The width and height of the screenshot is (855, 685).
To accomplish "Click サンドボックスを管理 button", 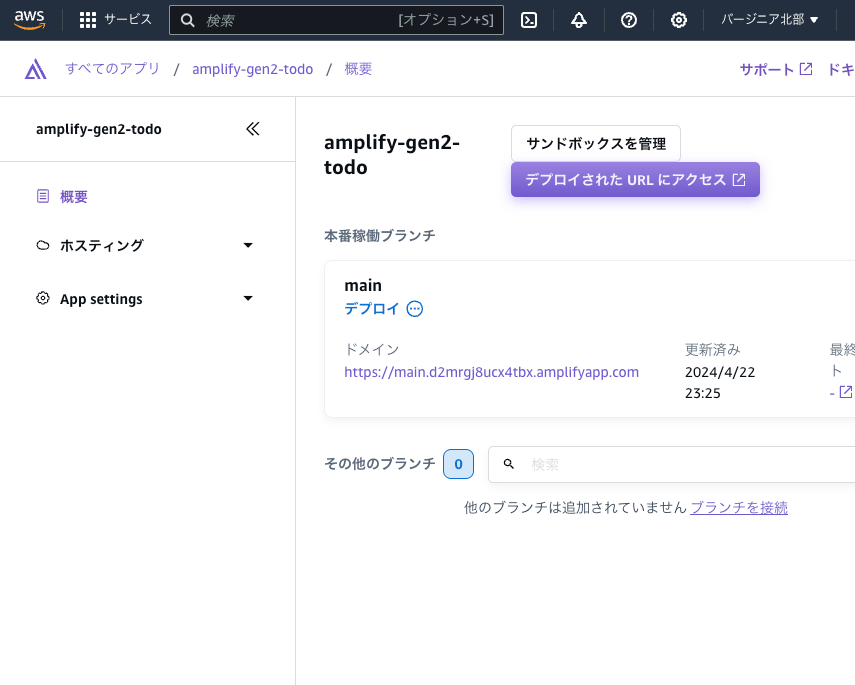I will click(x=595, y=143).
